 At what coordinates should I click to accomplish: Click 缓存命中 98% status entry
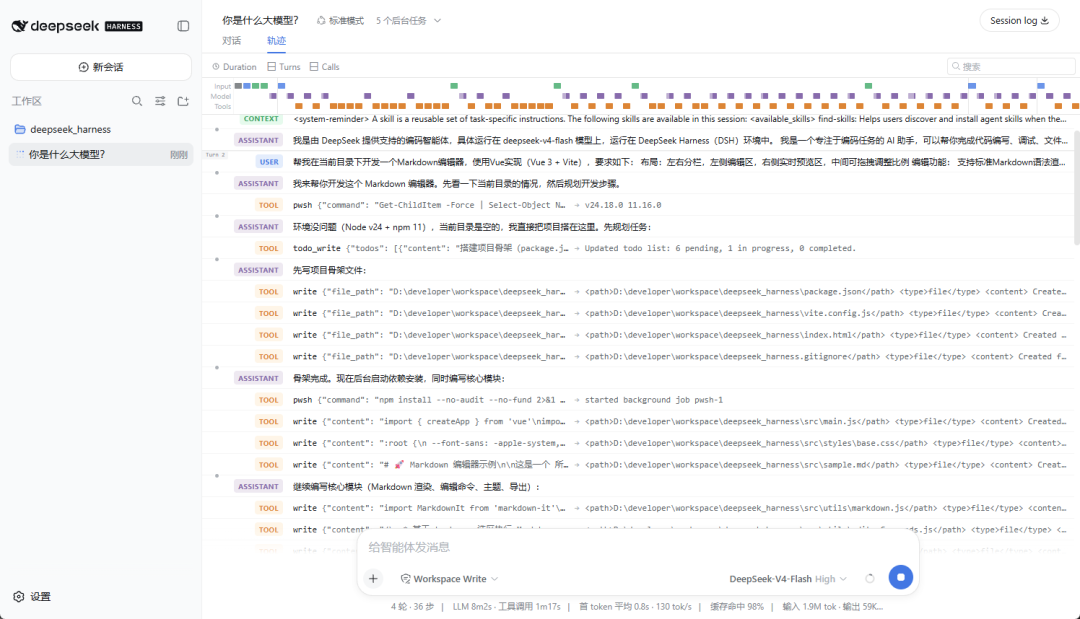737,607
